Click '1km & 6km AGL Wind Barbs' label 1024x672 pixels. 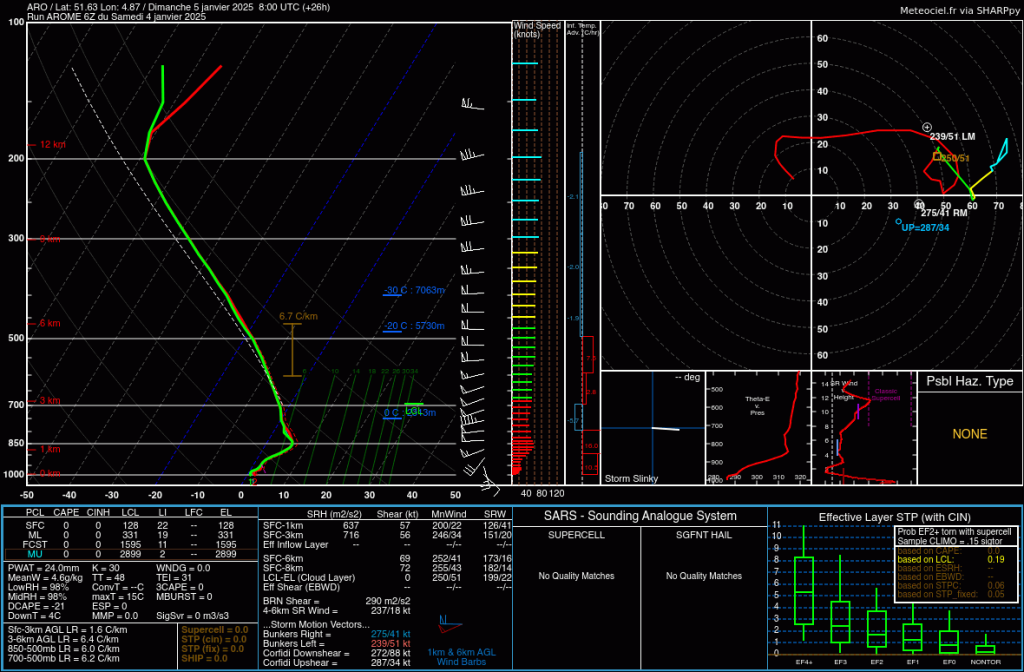[x=460, y=657]
